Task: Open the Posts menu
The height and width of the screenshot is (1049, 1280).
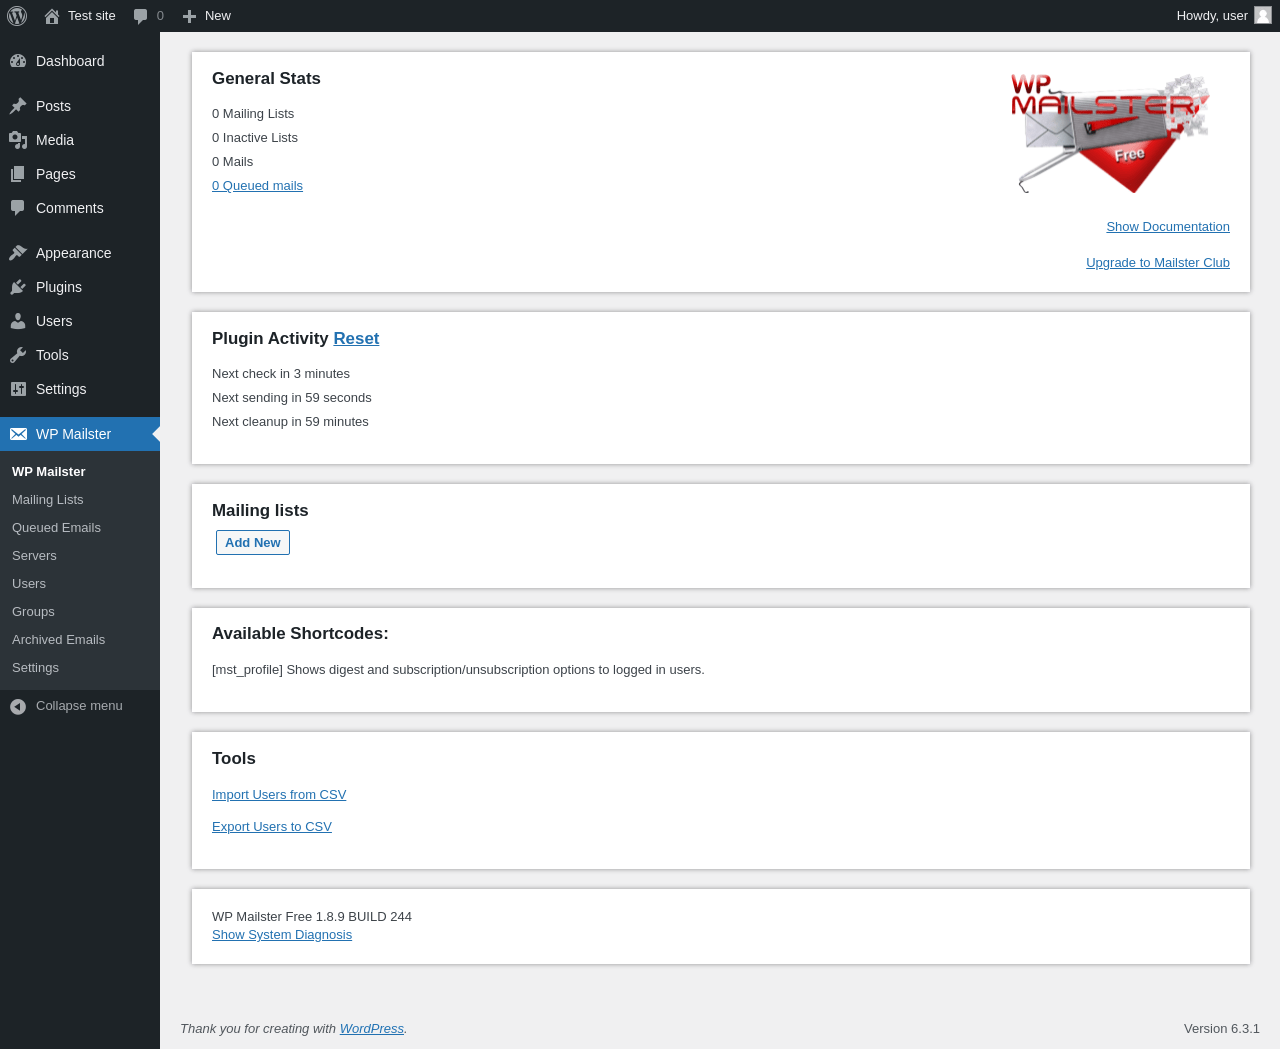Action: pyautogui.click(x=80, y=106)
